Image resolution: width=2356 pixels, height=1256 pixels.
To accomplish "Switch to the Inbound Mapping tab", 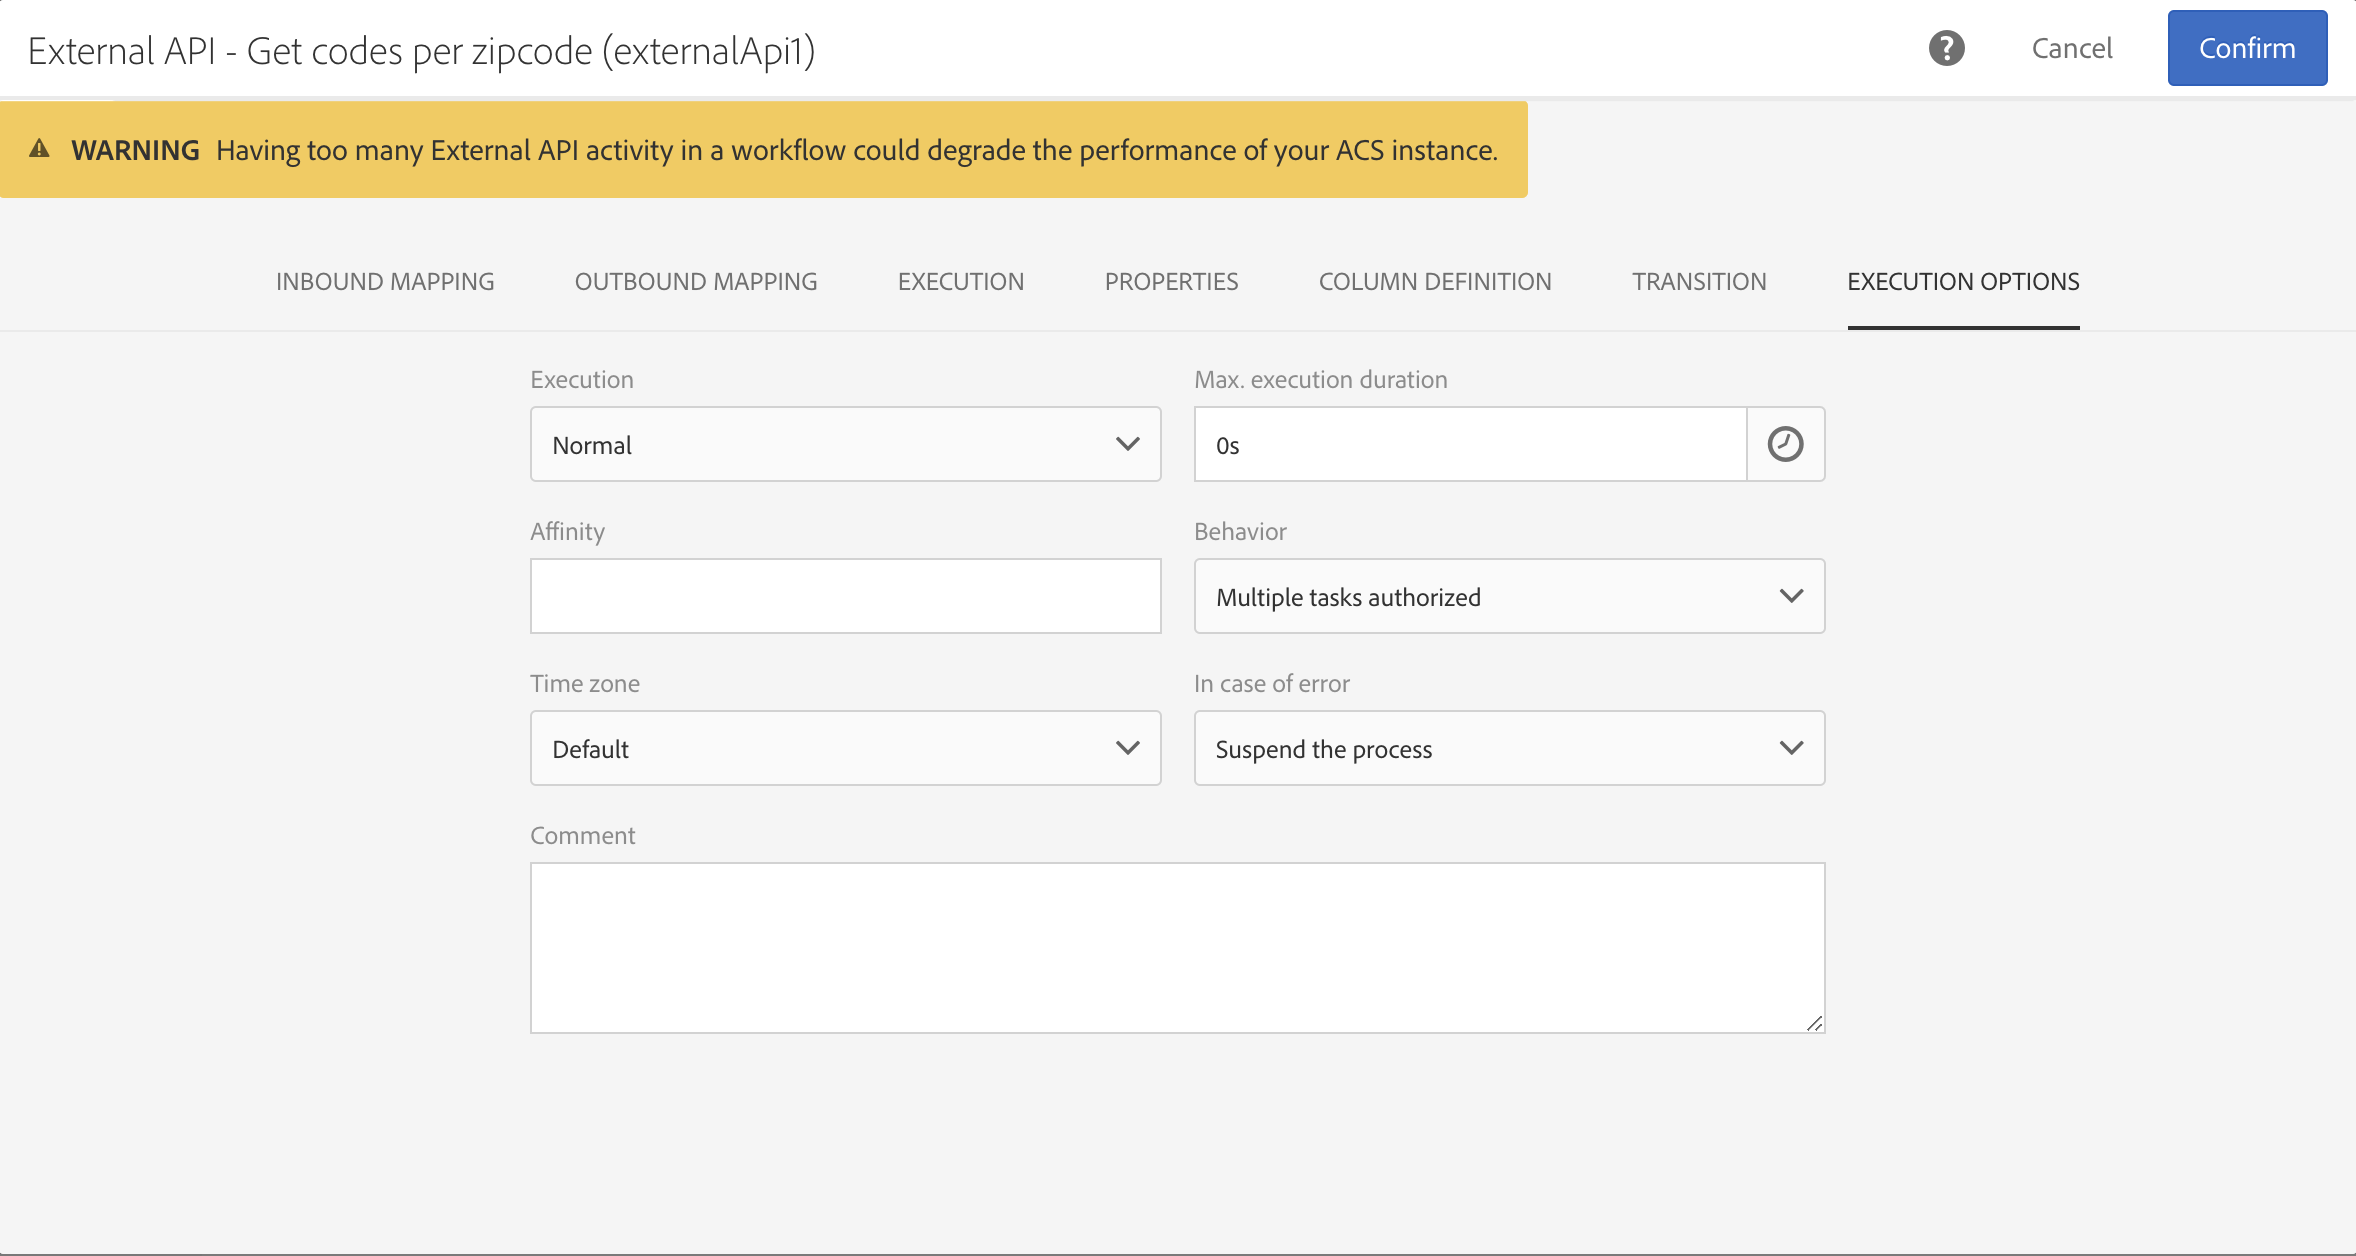I will (x=385, y=282).
